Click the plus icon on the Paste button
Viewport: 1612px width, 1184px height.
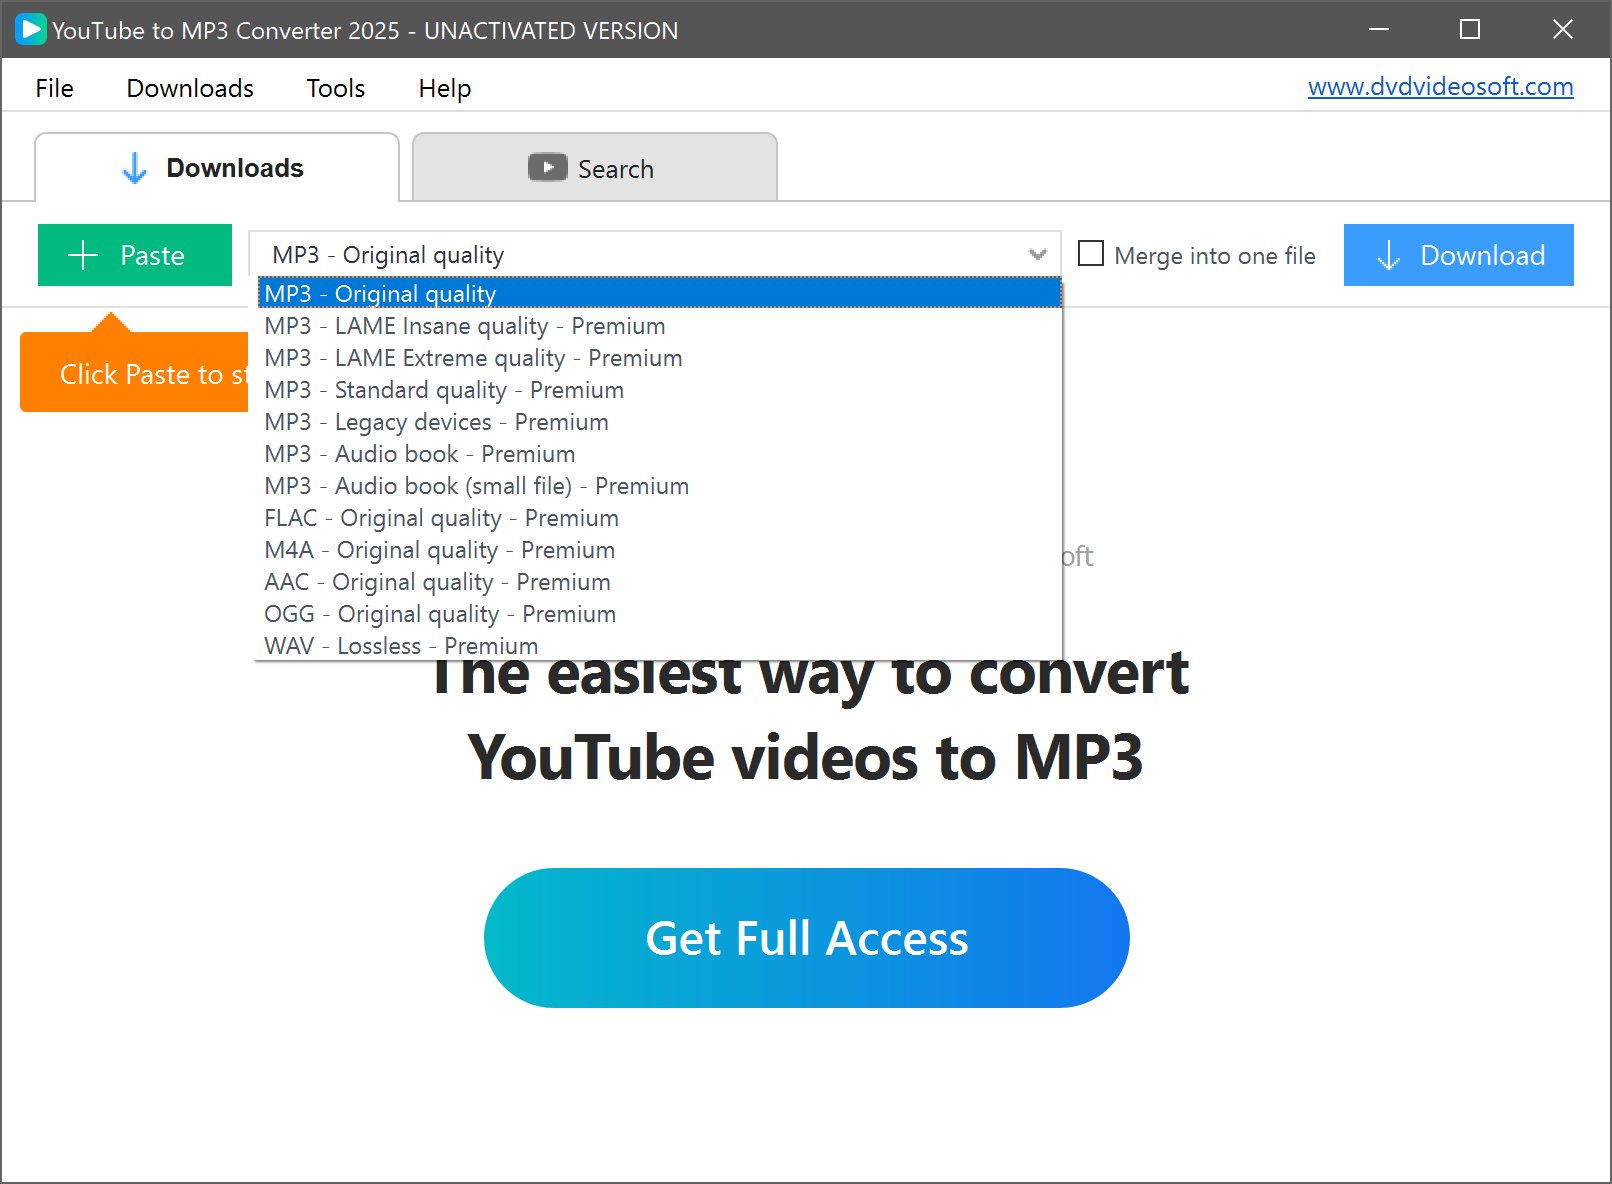click(x=83, y=255)
